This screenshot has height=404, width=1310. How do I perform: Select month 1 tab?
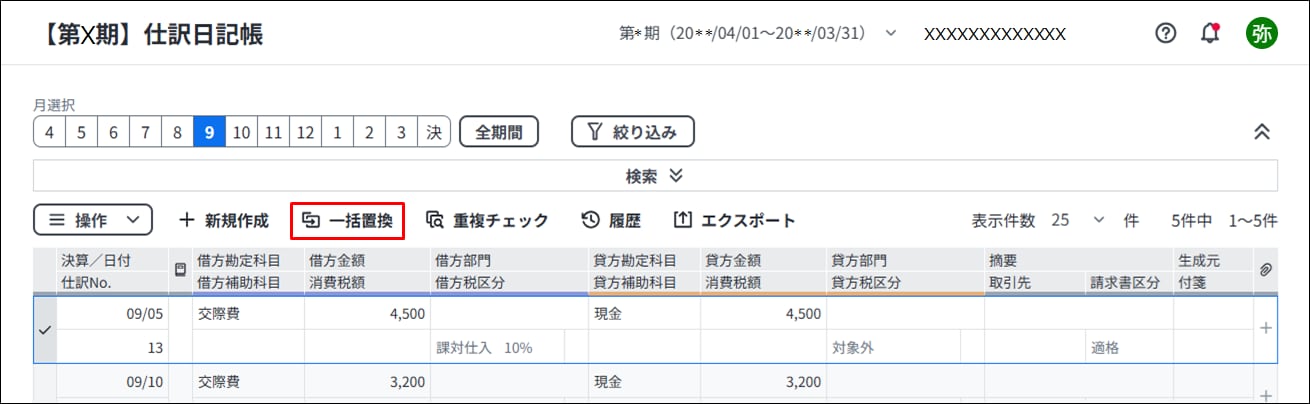coord(337,131)
